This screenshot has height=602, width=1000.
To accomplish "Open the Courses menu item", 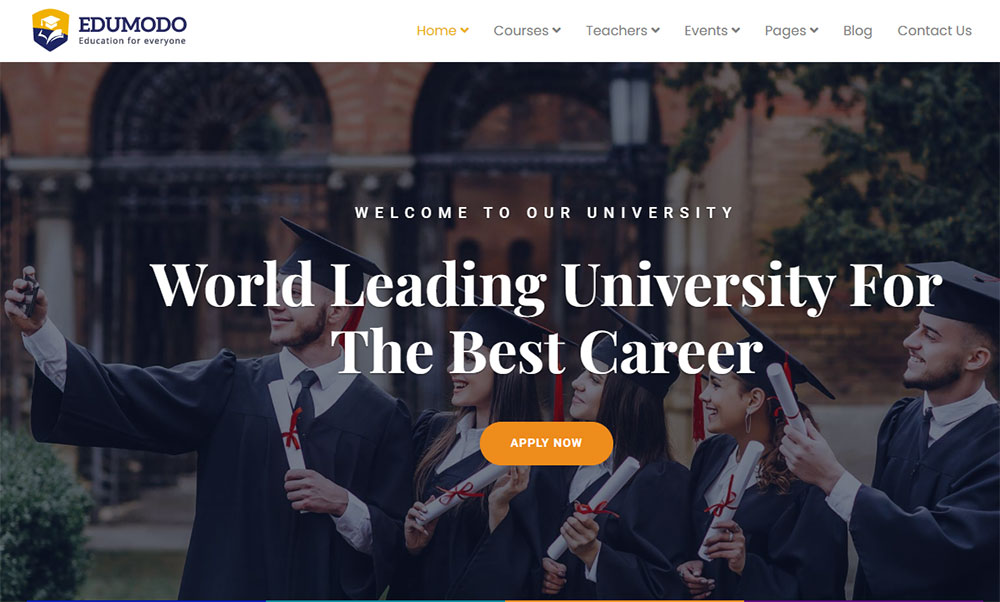I will pos(521,31).
